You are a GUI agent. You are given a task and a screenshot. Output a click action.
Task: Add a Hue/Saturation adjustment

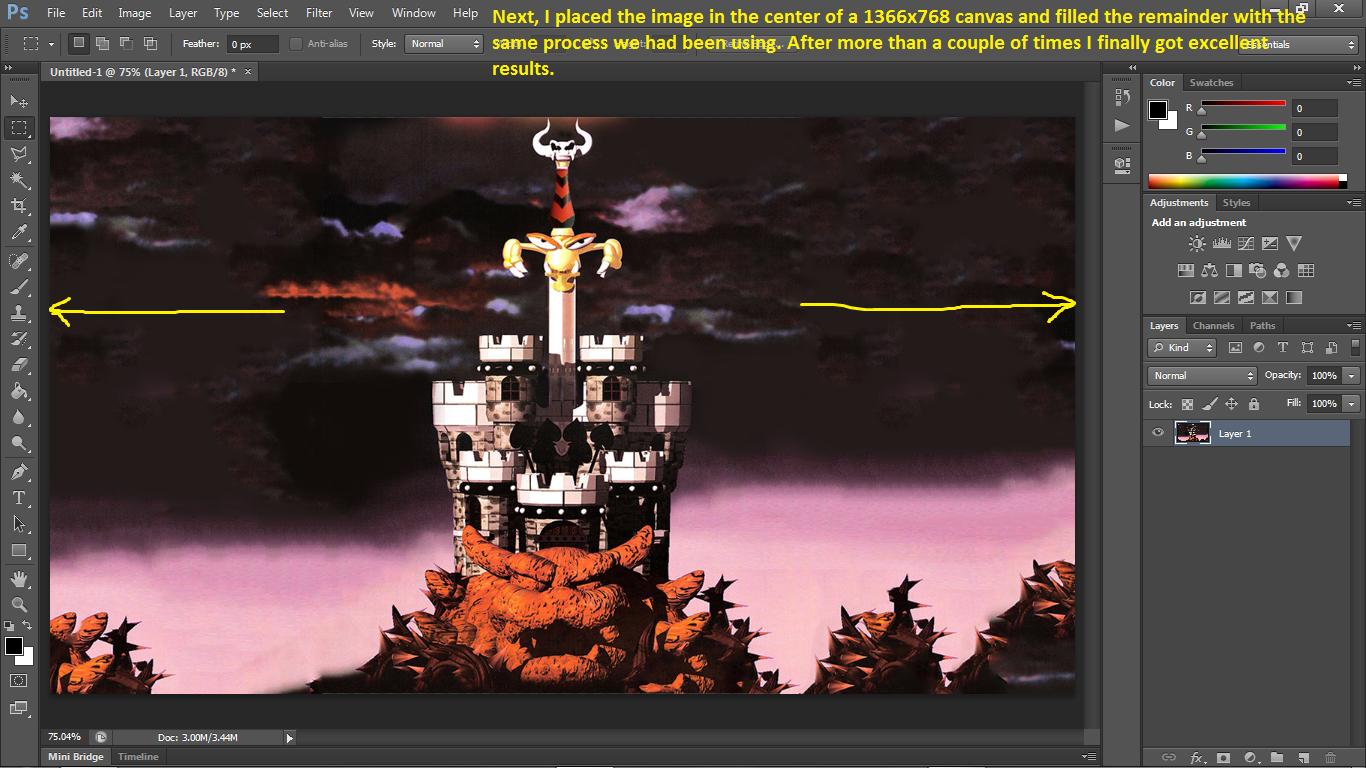[1186, 270]
